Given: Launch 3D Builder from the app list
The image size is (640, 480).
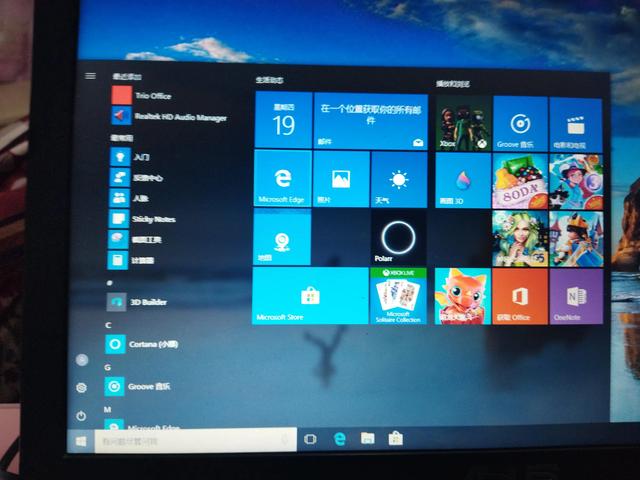Looking at the screenshot, I should [137, 302].
